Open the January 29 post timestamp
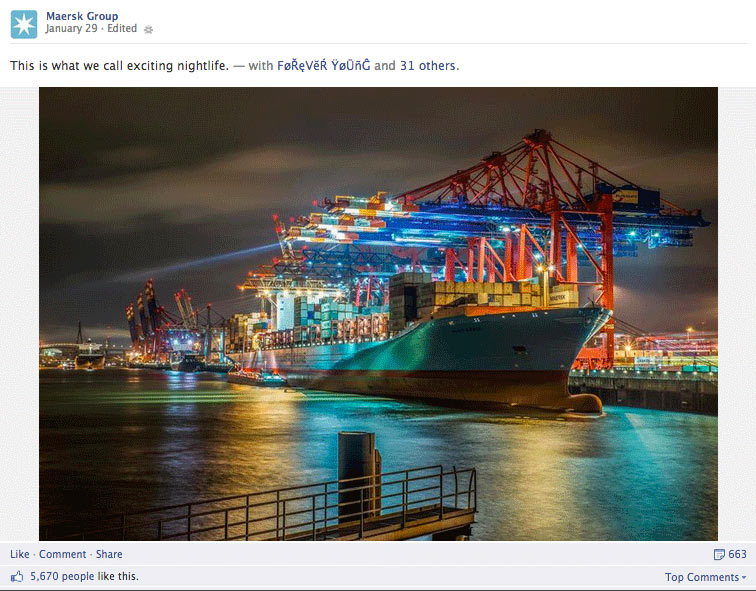 (x=71, y=28)
